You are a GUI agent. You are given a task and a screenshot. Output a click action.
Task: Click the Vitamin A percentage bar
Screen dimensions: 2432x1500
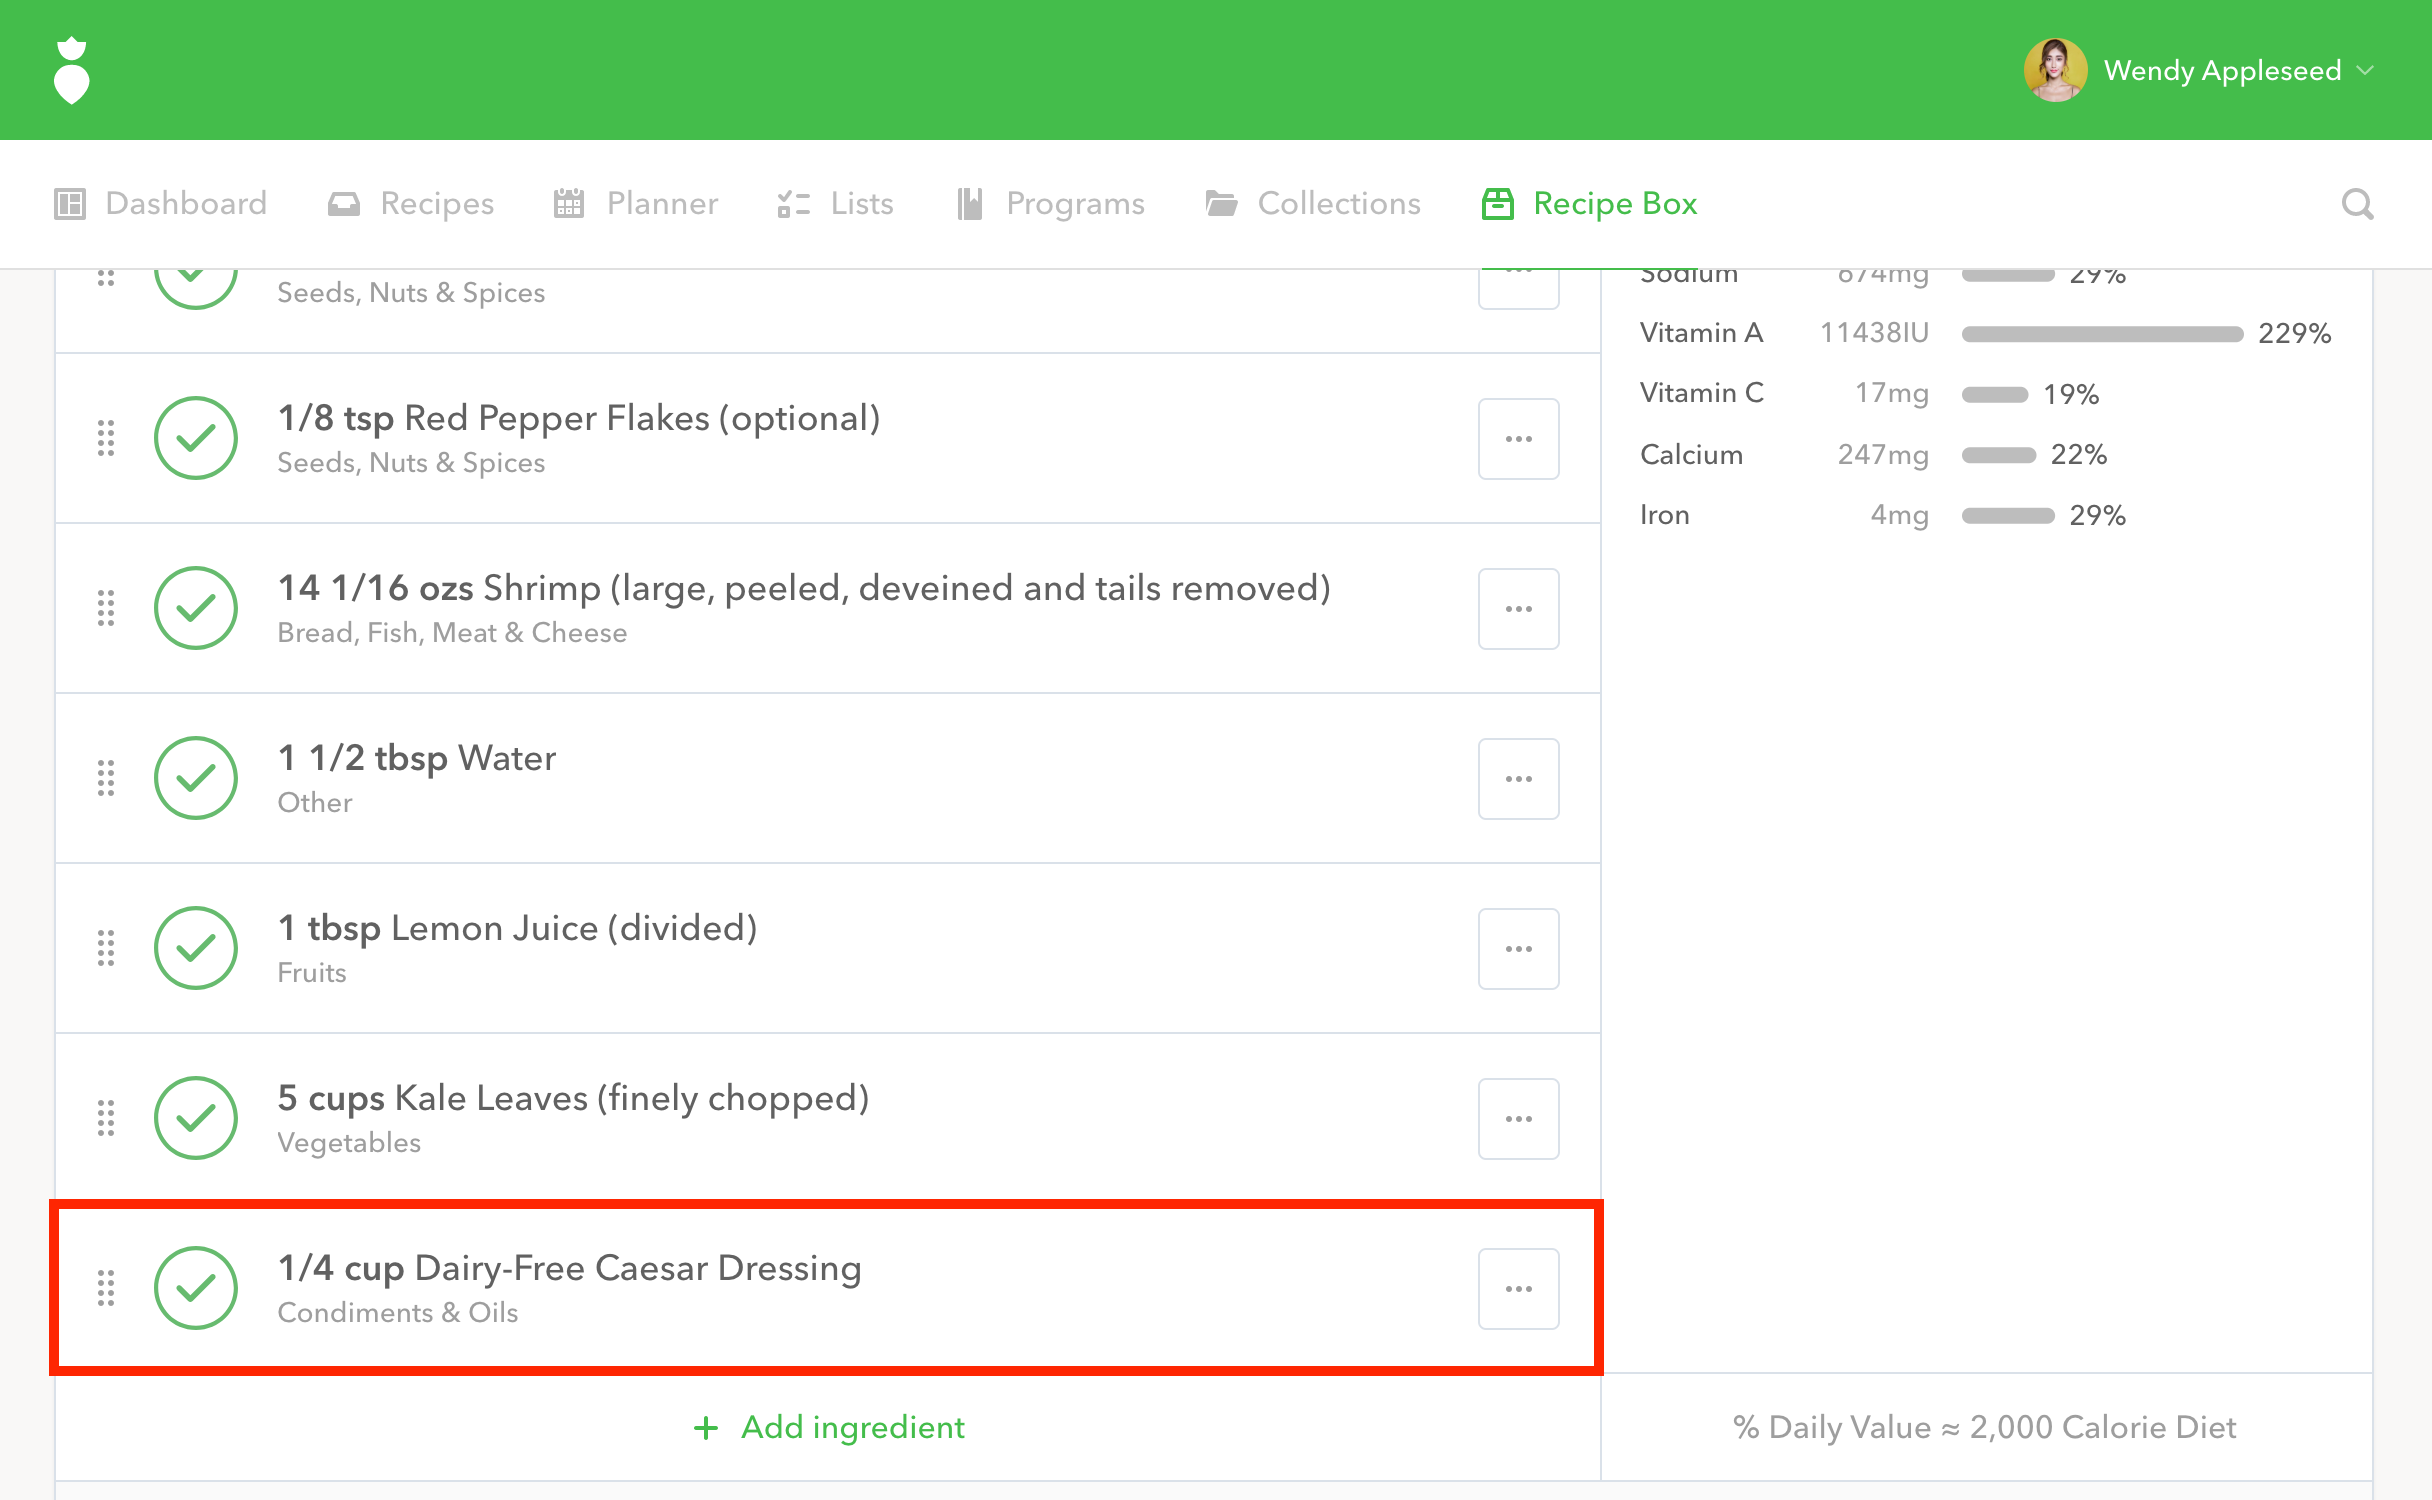pos(2102,334)
